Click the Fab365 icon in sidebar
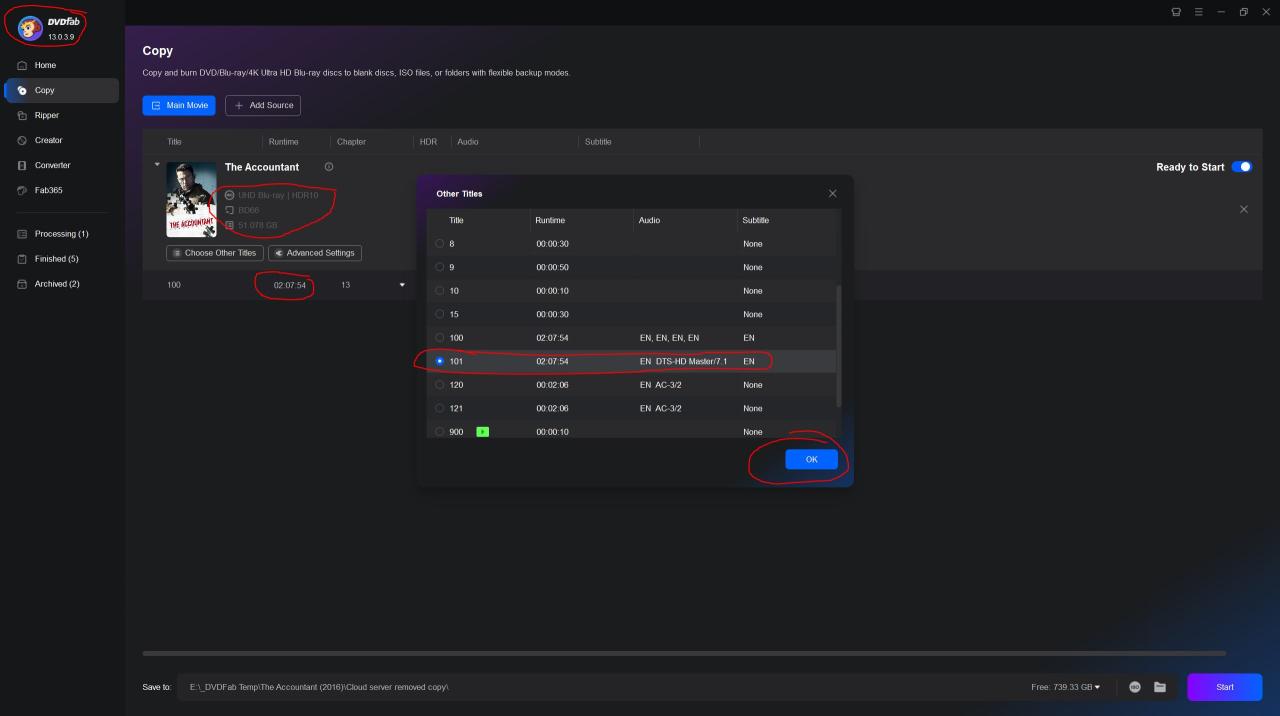The image size is (1280, 716). (x=22, y=190)
